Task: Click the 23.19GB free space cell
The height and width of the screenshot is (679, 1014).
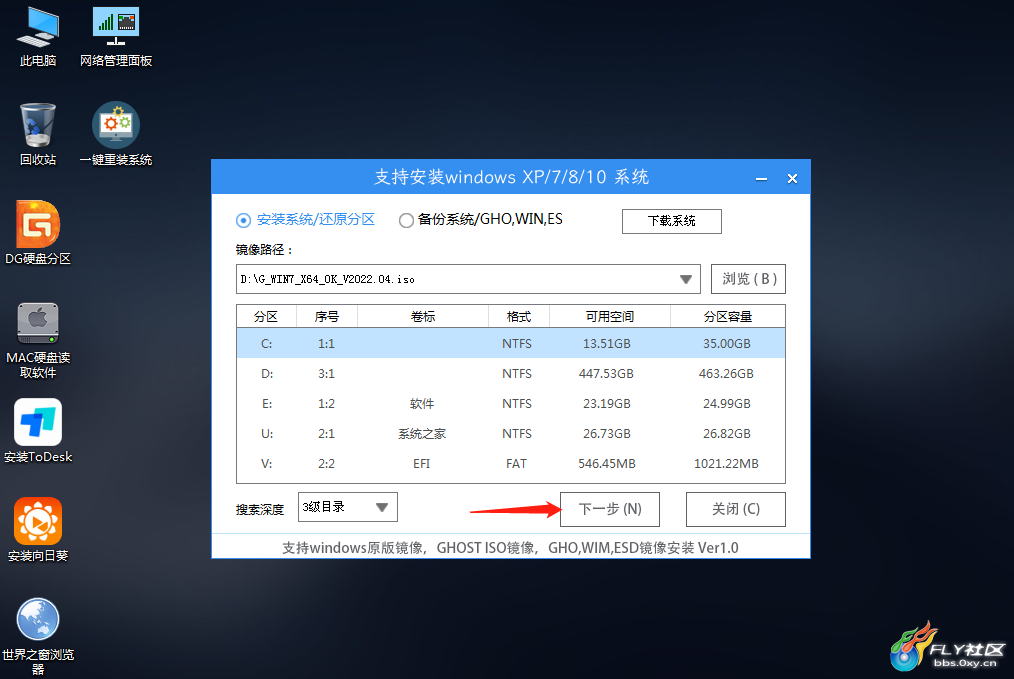Action: (607, 404)
